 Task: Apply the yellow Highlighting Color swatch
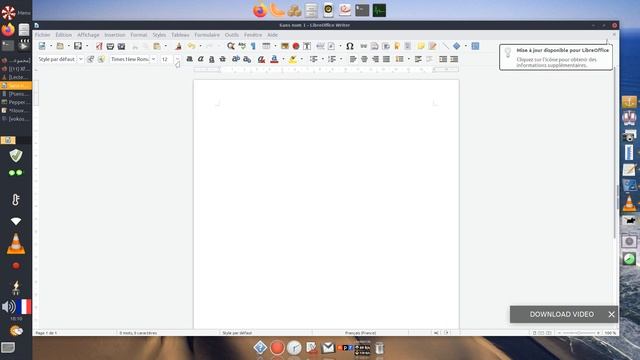pos(293,59)
